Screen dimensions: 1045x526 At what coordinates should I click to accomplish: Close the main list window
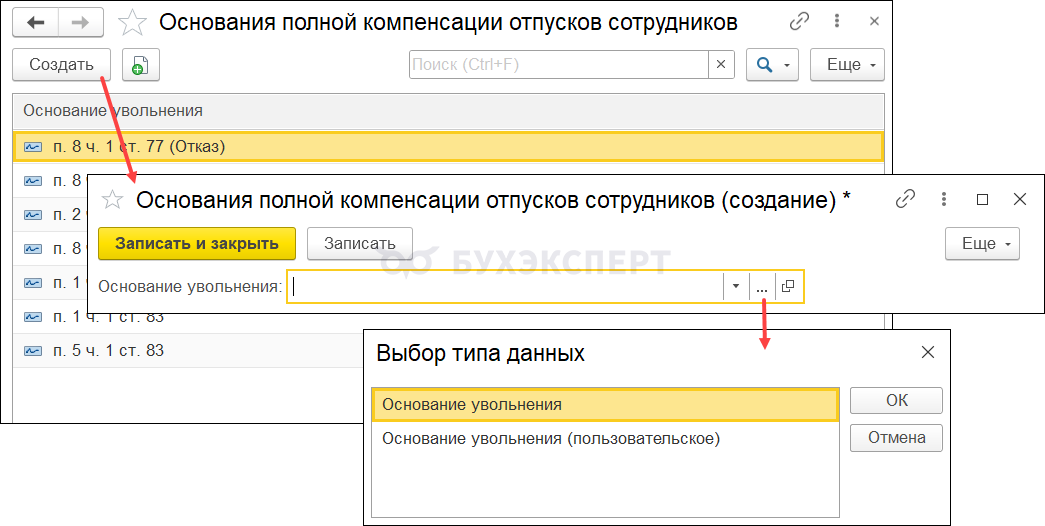874,22
